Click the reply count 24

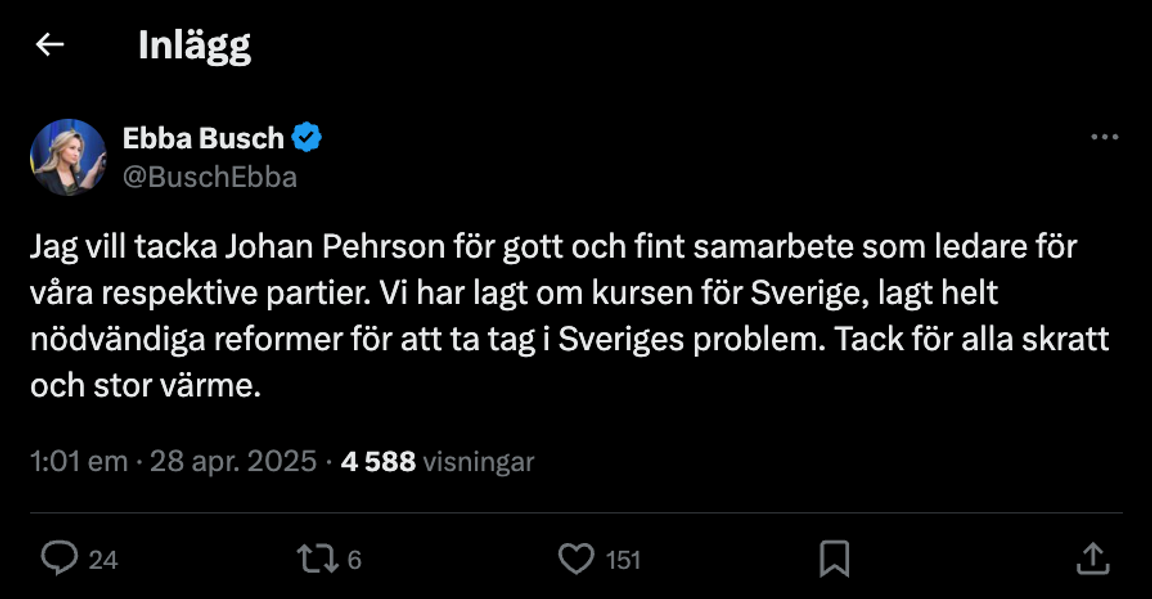point(103,560)
